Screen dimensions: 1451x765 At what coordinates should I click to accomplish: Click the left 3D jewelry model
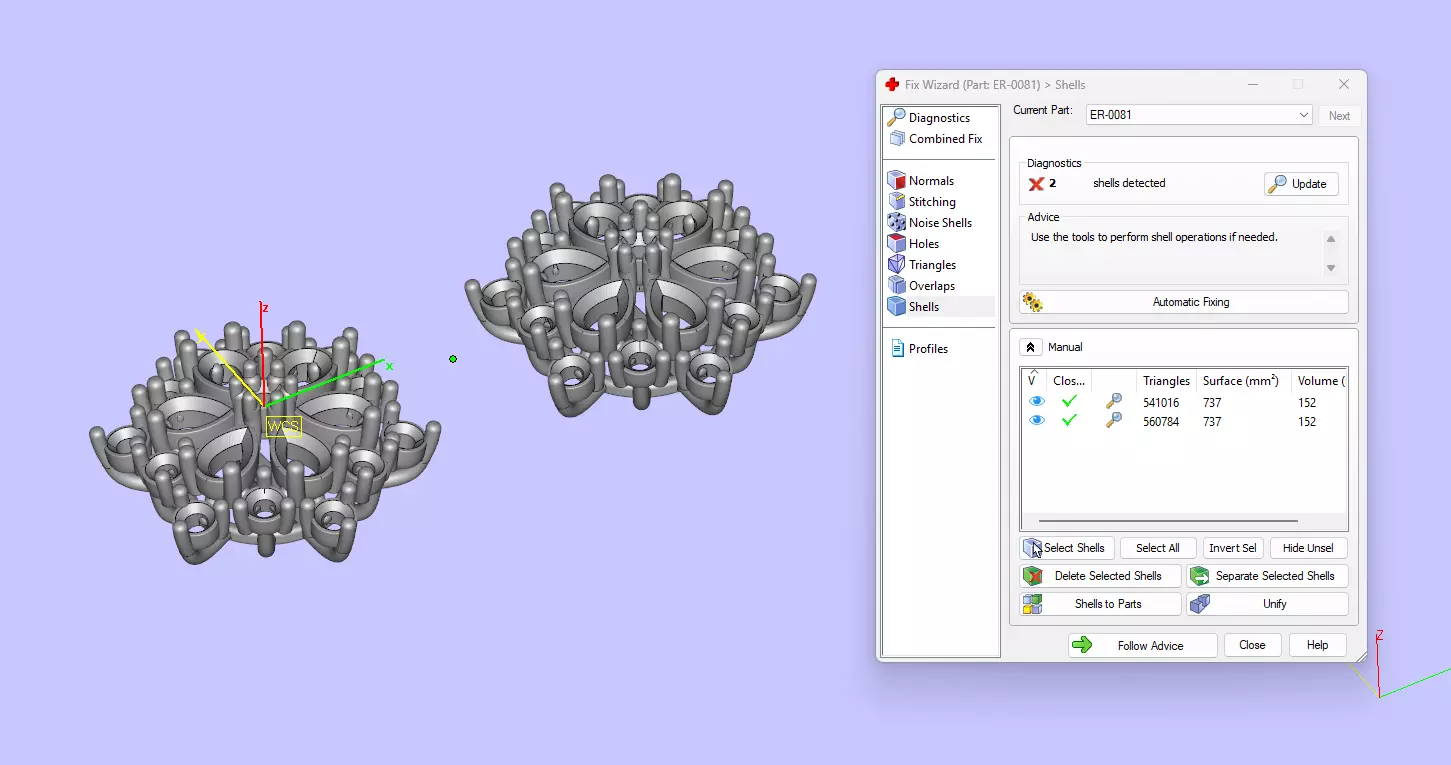(264, 440)
